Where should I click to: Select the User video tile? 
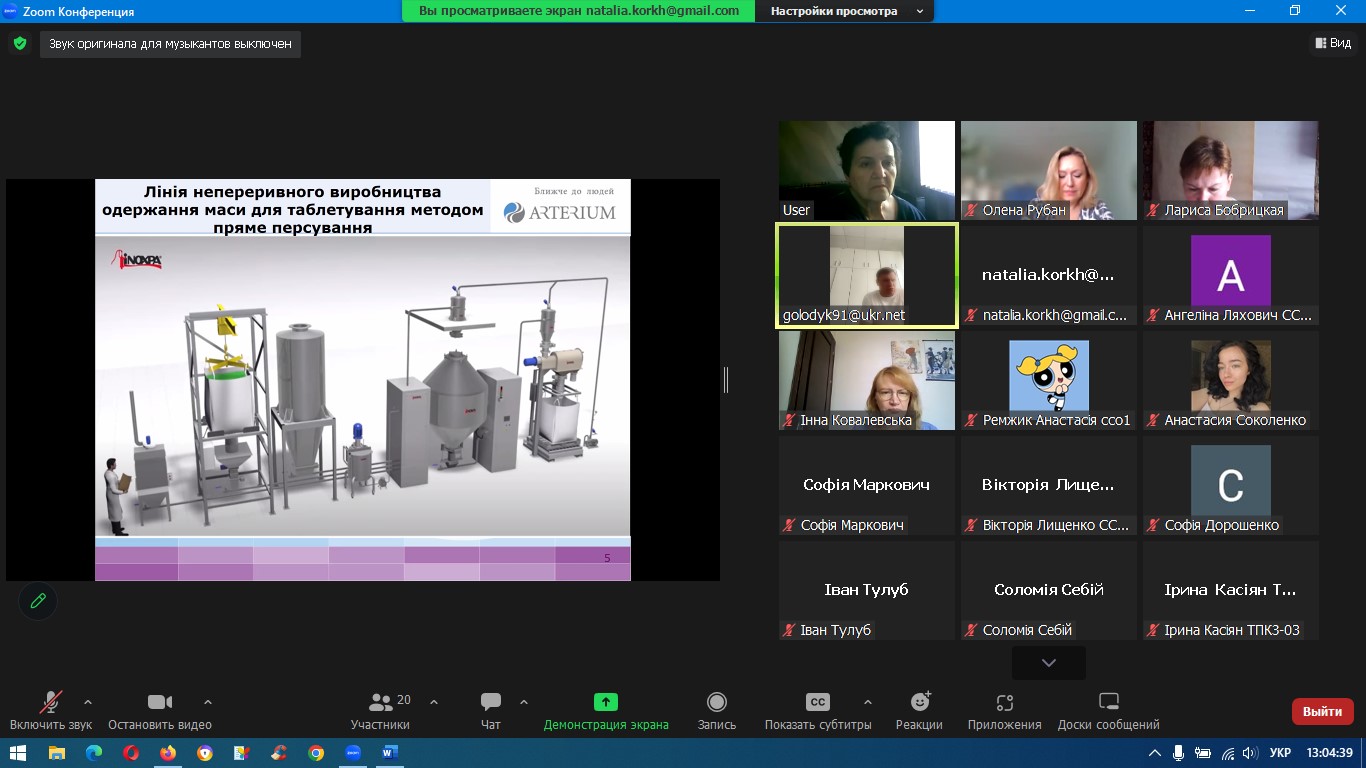(x=867, y=170)
